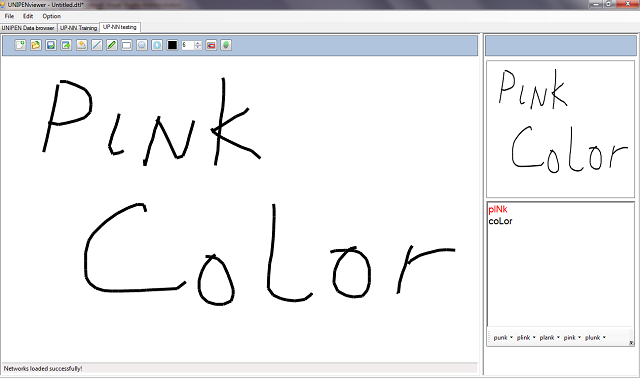
Task: Open the File menu
Action: click(x=9, y=16)
